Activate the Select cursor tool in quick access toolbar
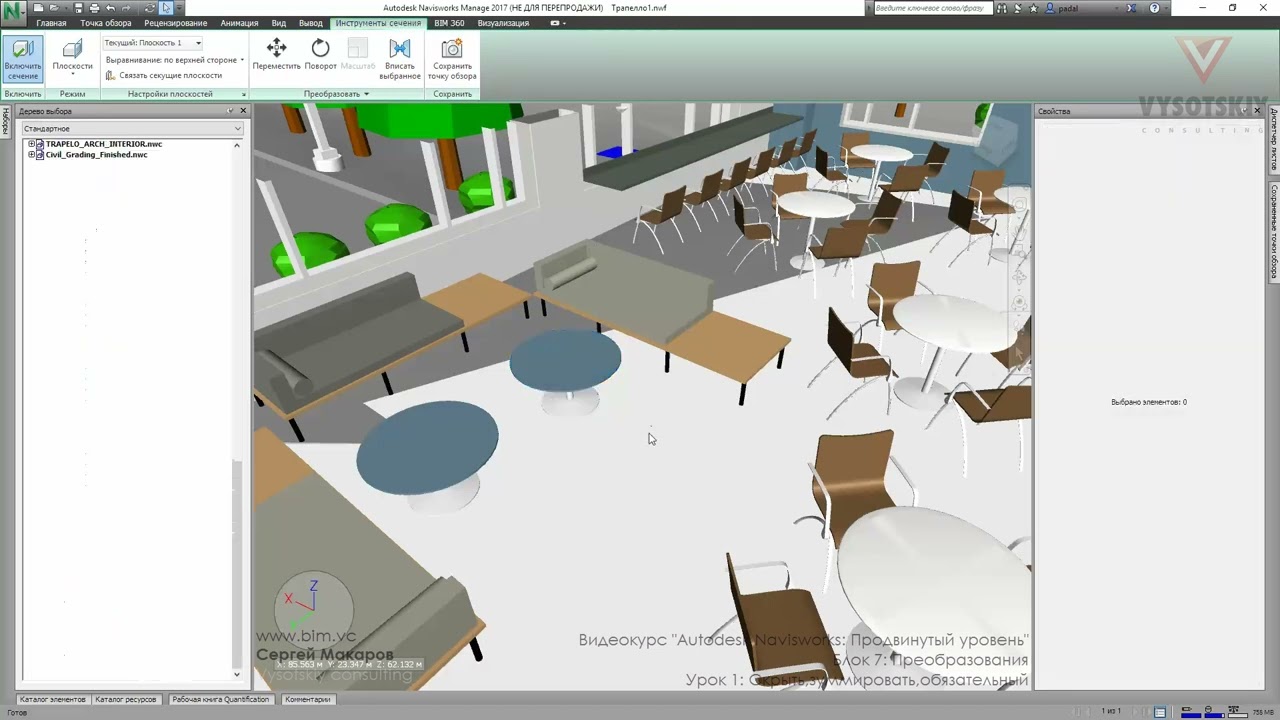The image size is (1280, 720). click(166, 8)
